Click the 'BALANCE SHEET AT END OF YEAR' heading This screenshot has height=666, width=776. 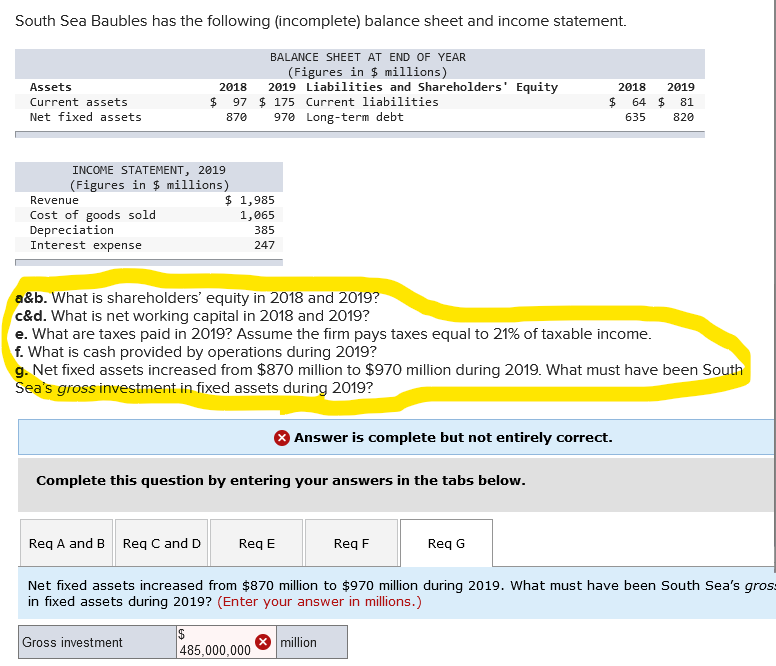[368, 57]
